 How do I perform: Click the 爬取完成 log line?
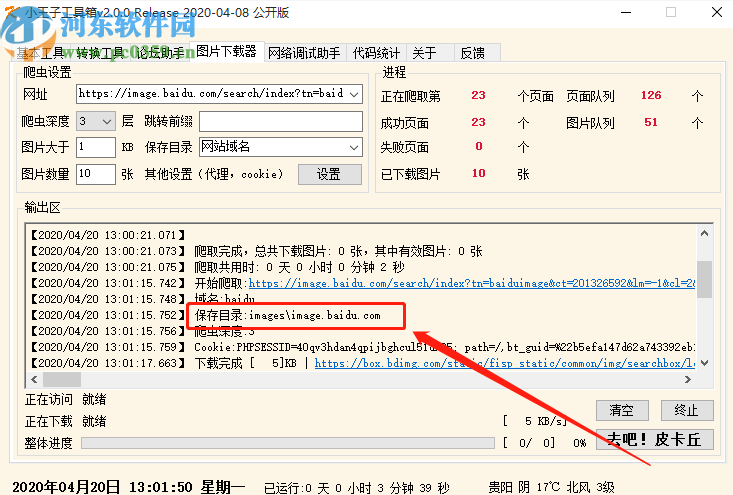(x=338, y=251)
